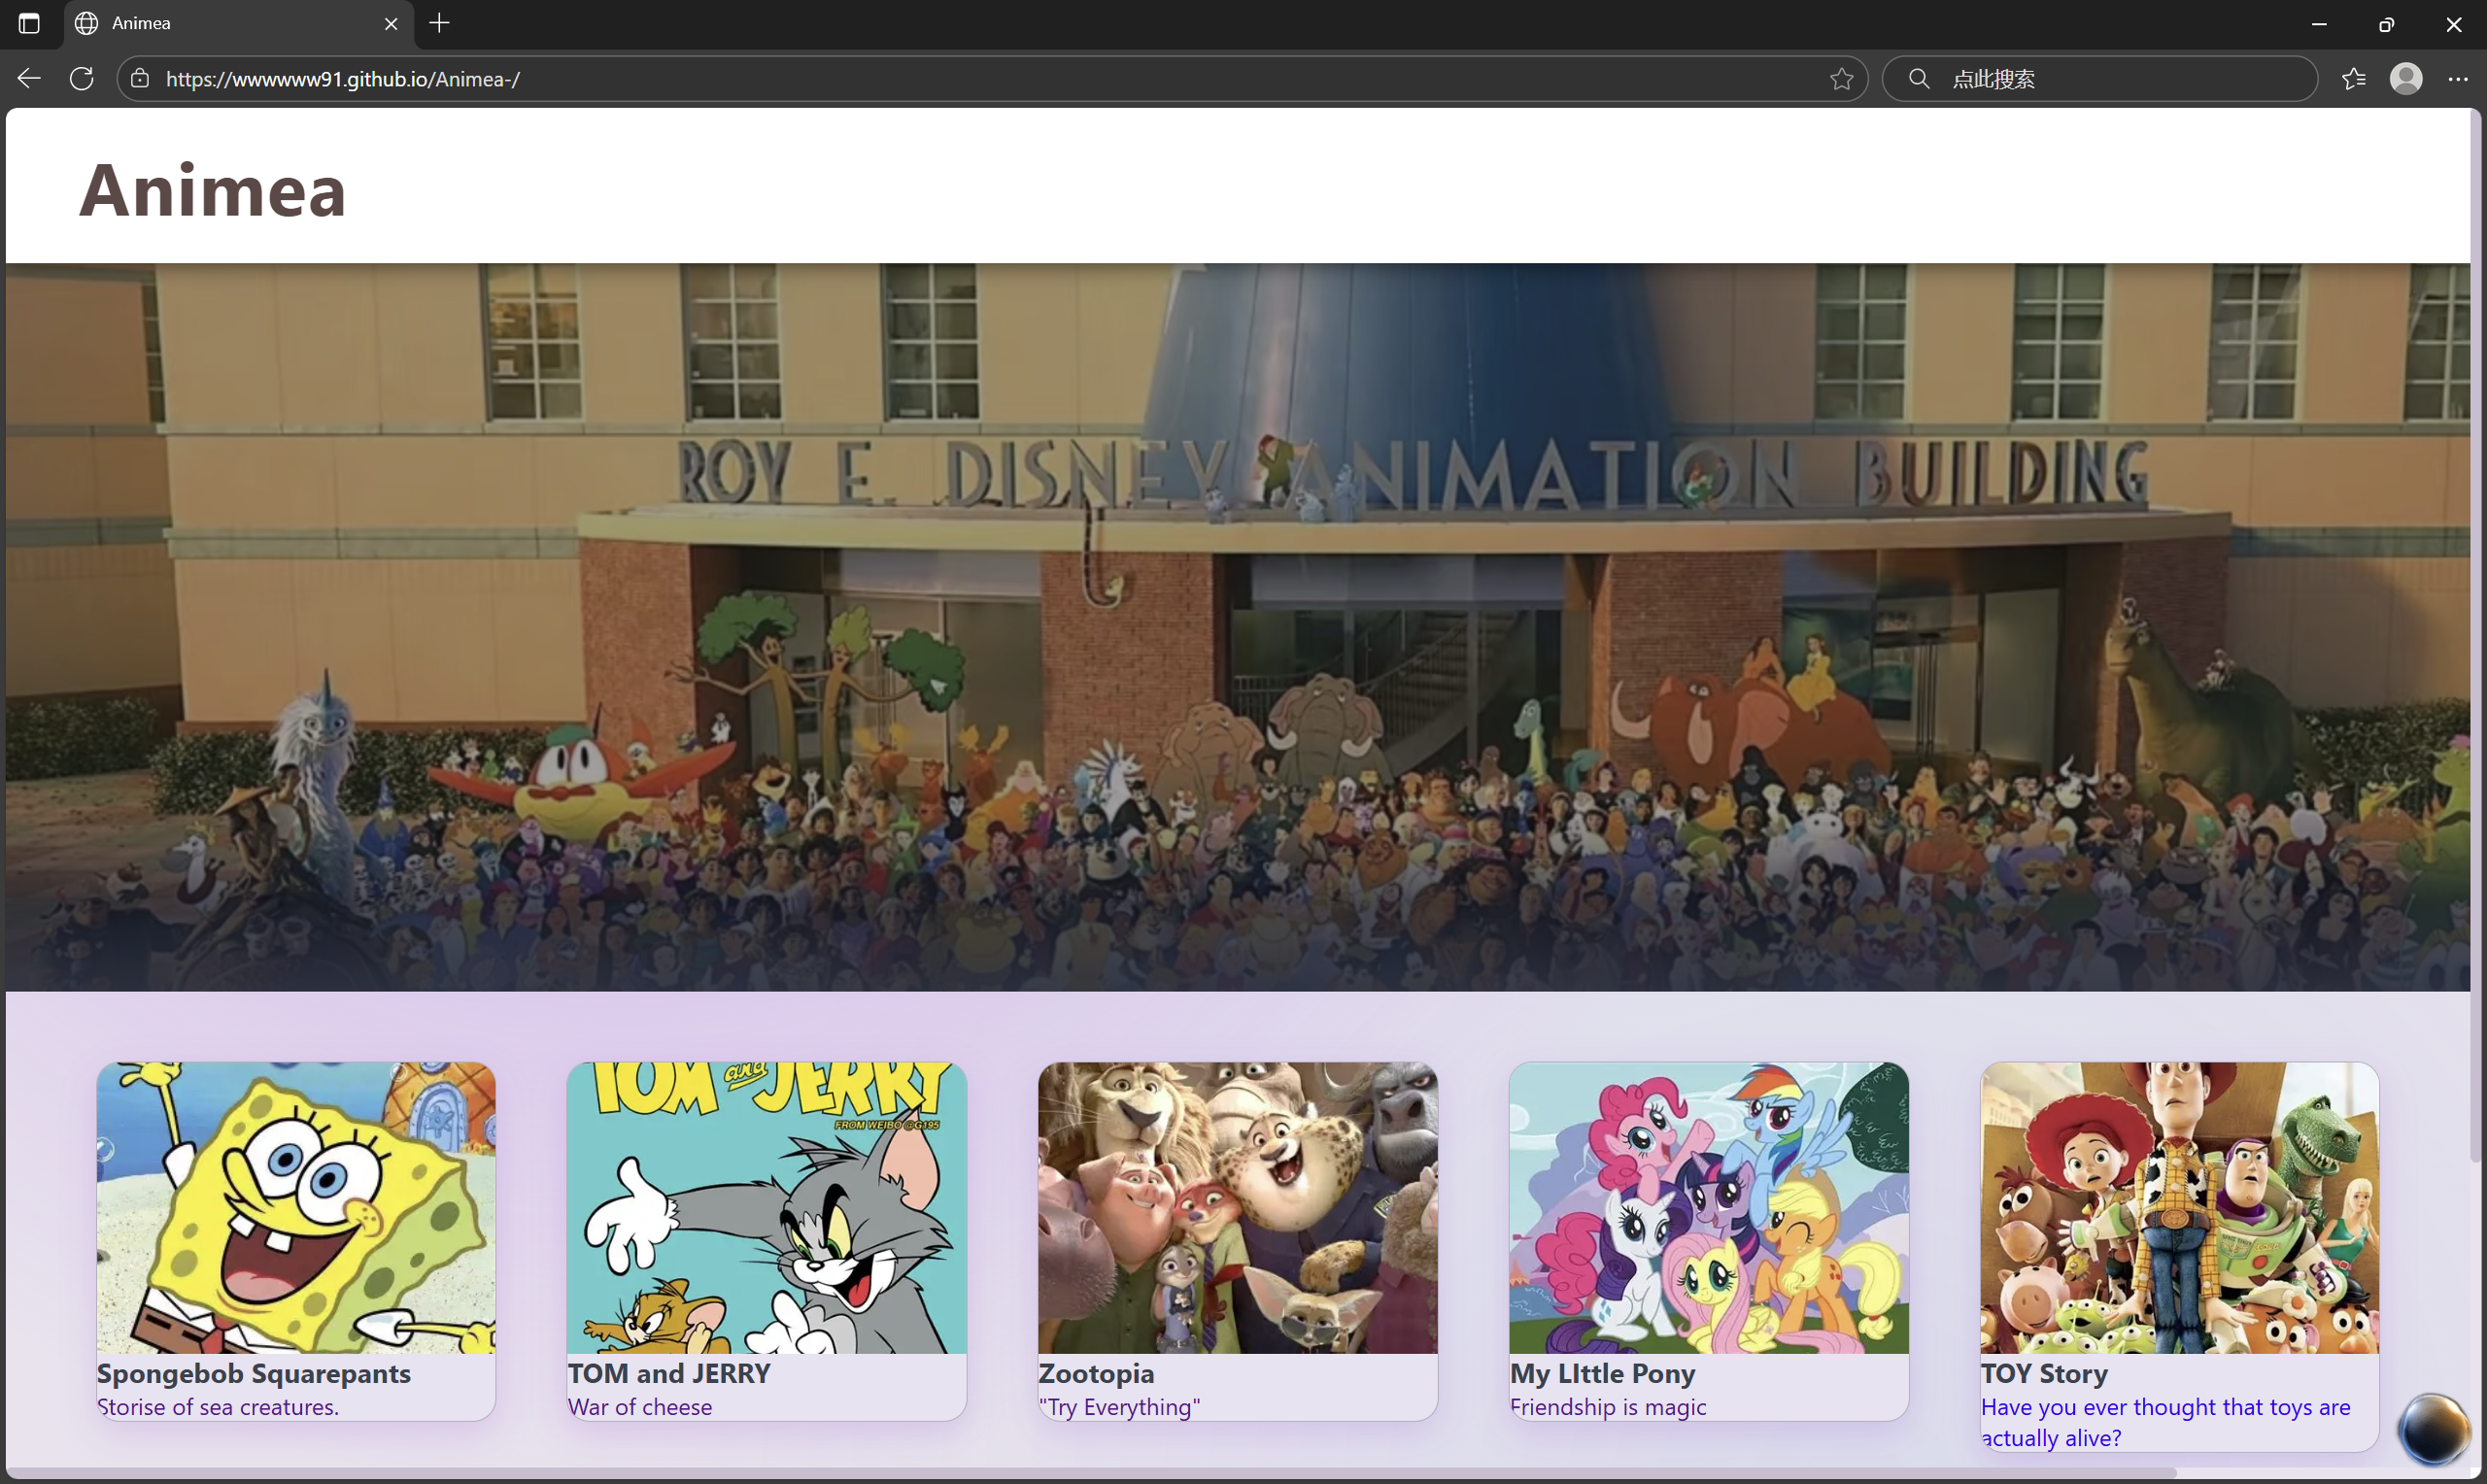Open a new browser tab
The image size is (2487, 1484).
pyautogui.click(x=438, y=23)
